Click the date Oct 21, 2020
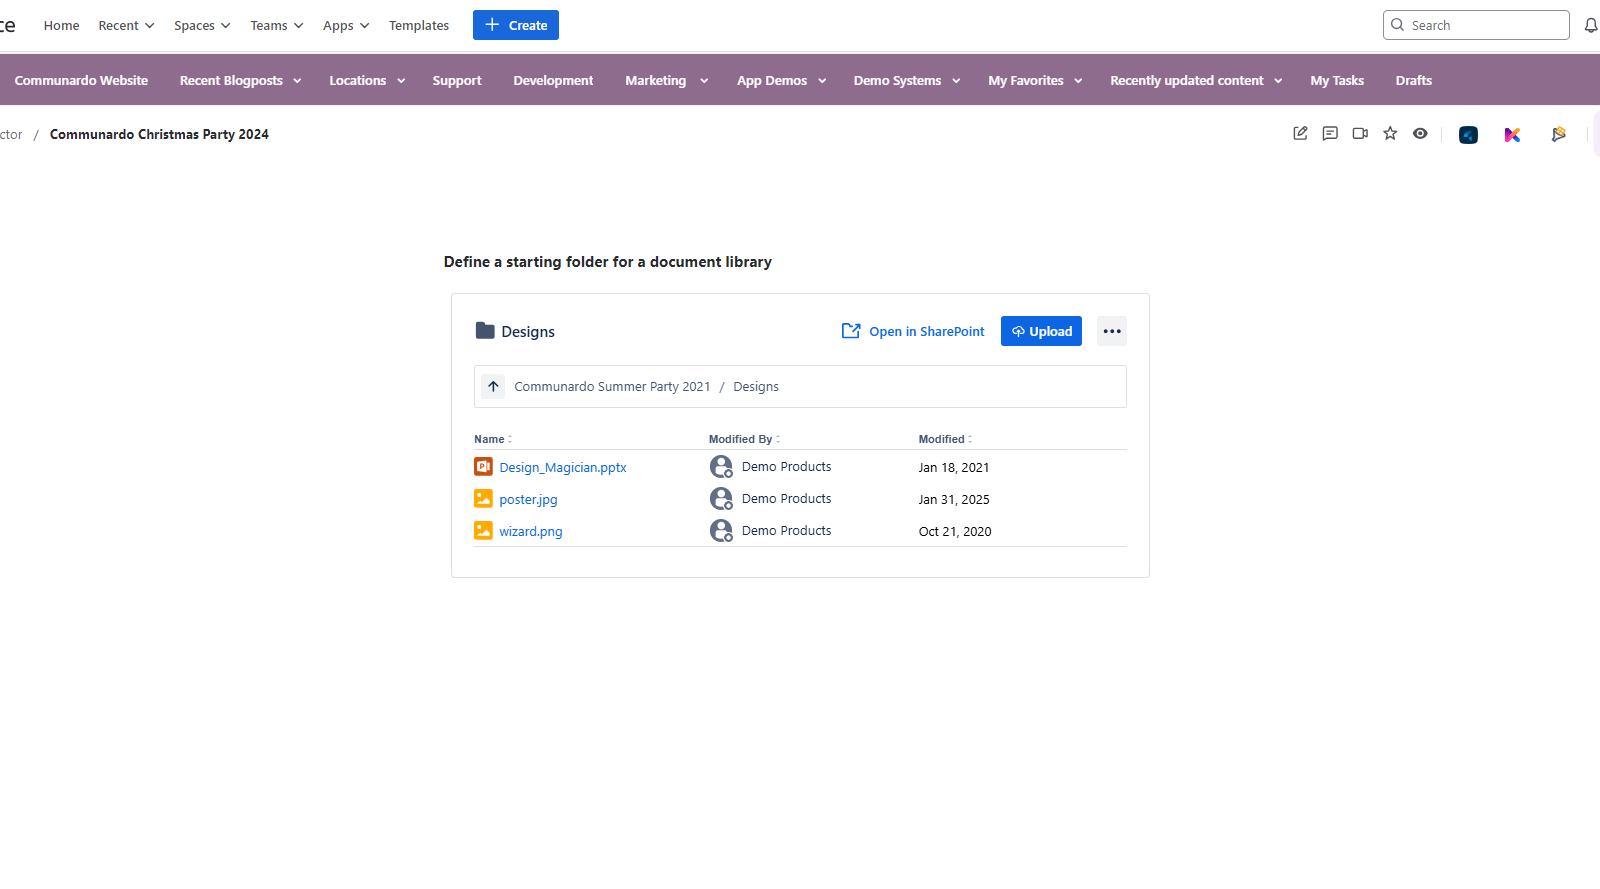The height and width of the screenshot is (889, 1600). pyautogui.click(x=955, y=531)
